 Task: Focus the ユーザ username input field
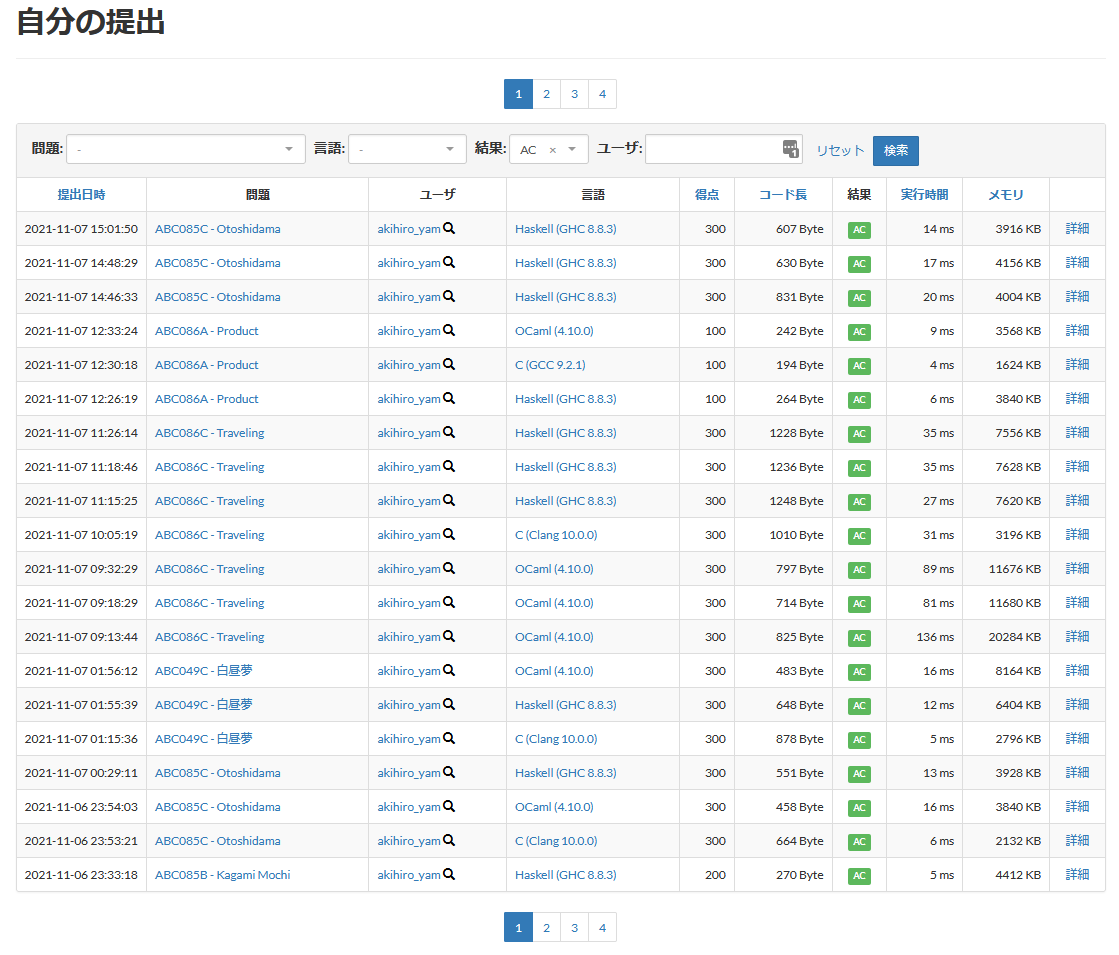pos(712,150)
